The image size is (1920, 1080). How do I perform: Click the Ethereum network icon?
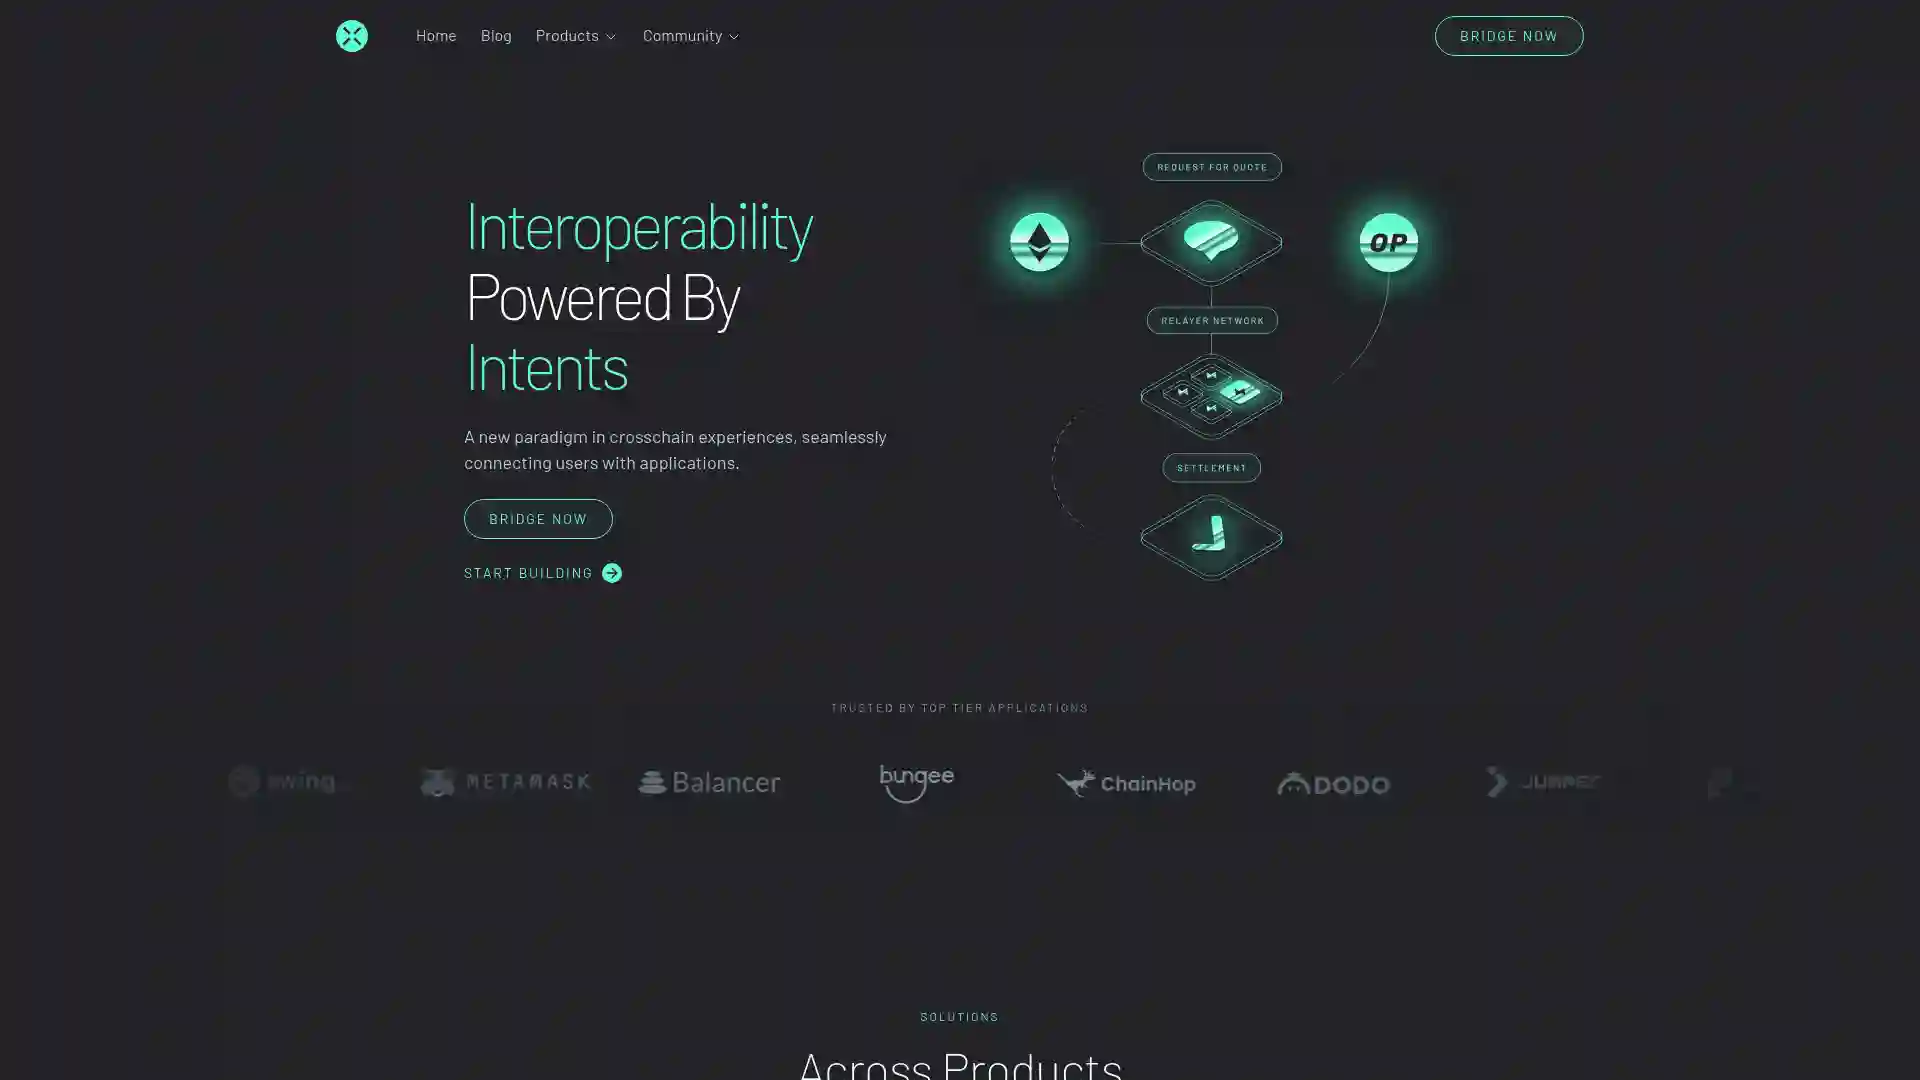click(1039, 243)
